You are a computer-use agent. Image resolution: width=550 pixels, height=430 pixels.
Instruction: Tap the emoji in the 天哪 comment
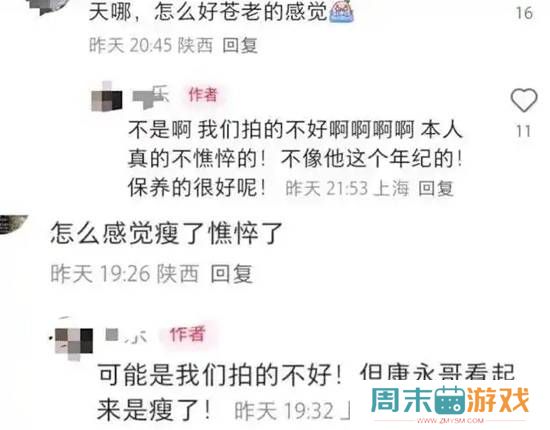point(341,11)
